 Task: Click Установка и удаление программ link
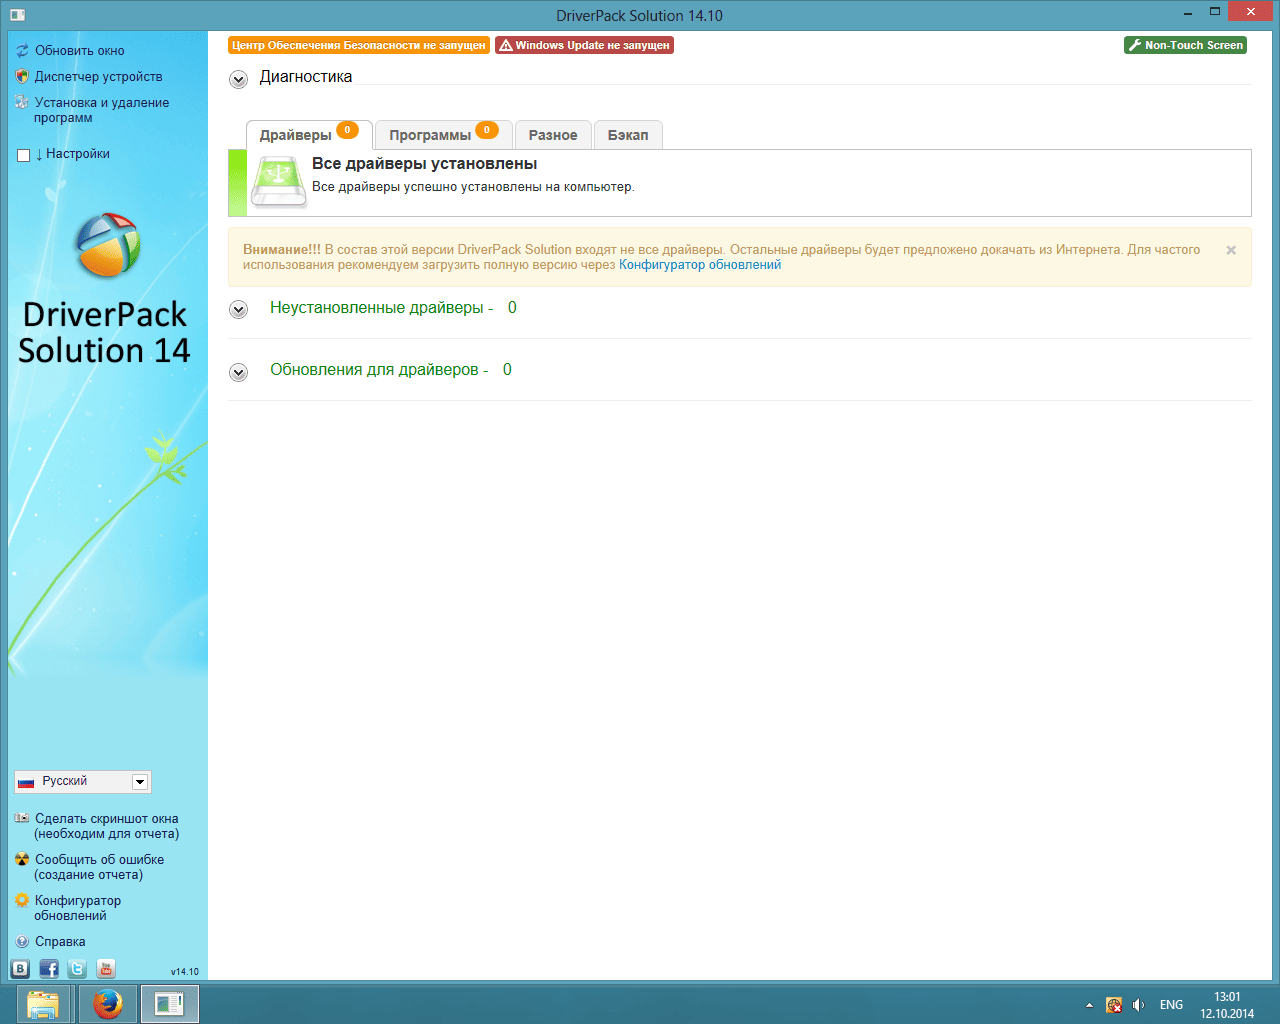101,110
